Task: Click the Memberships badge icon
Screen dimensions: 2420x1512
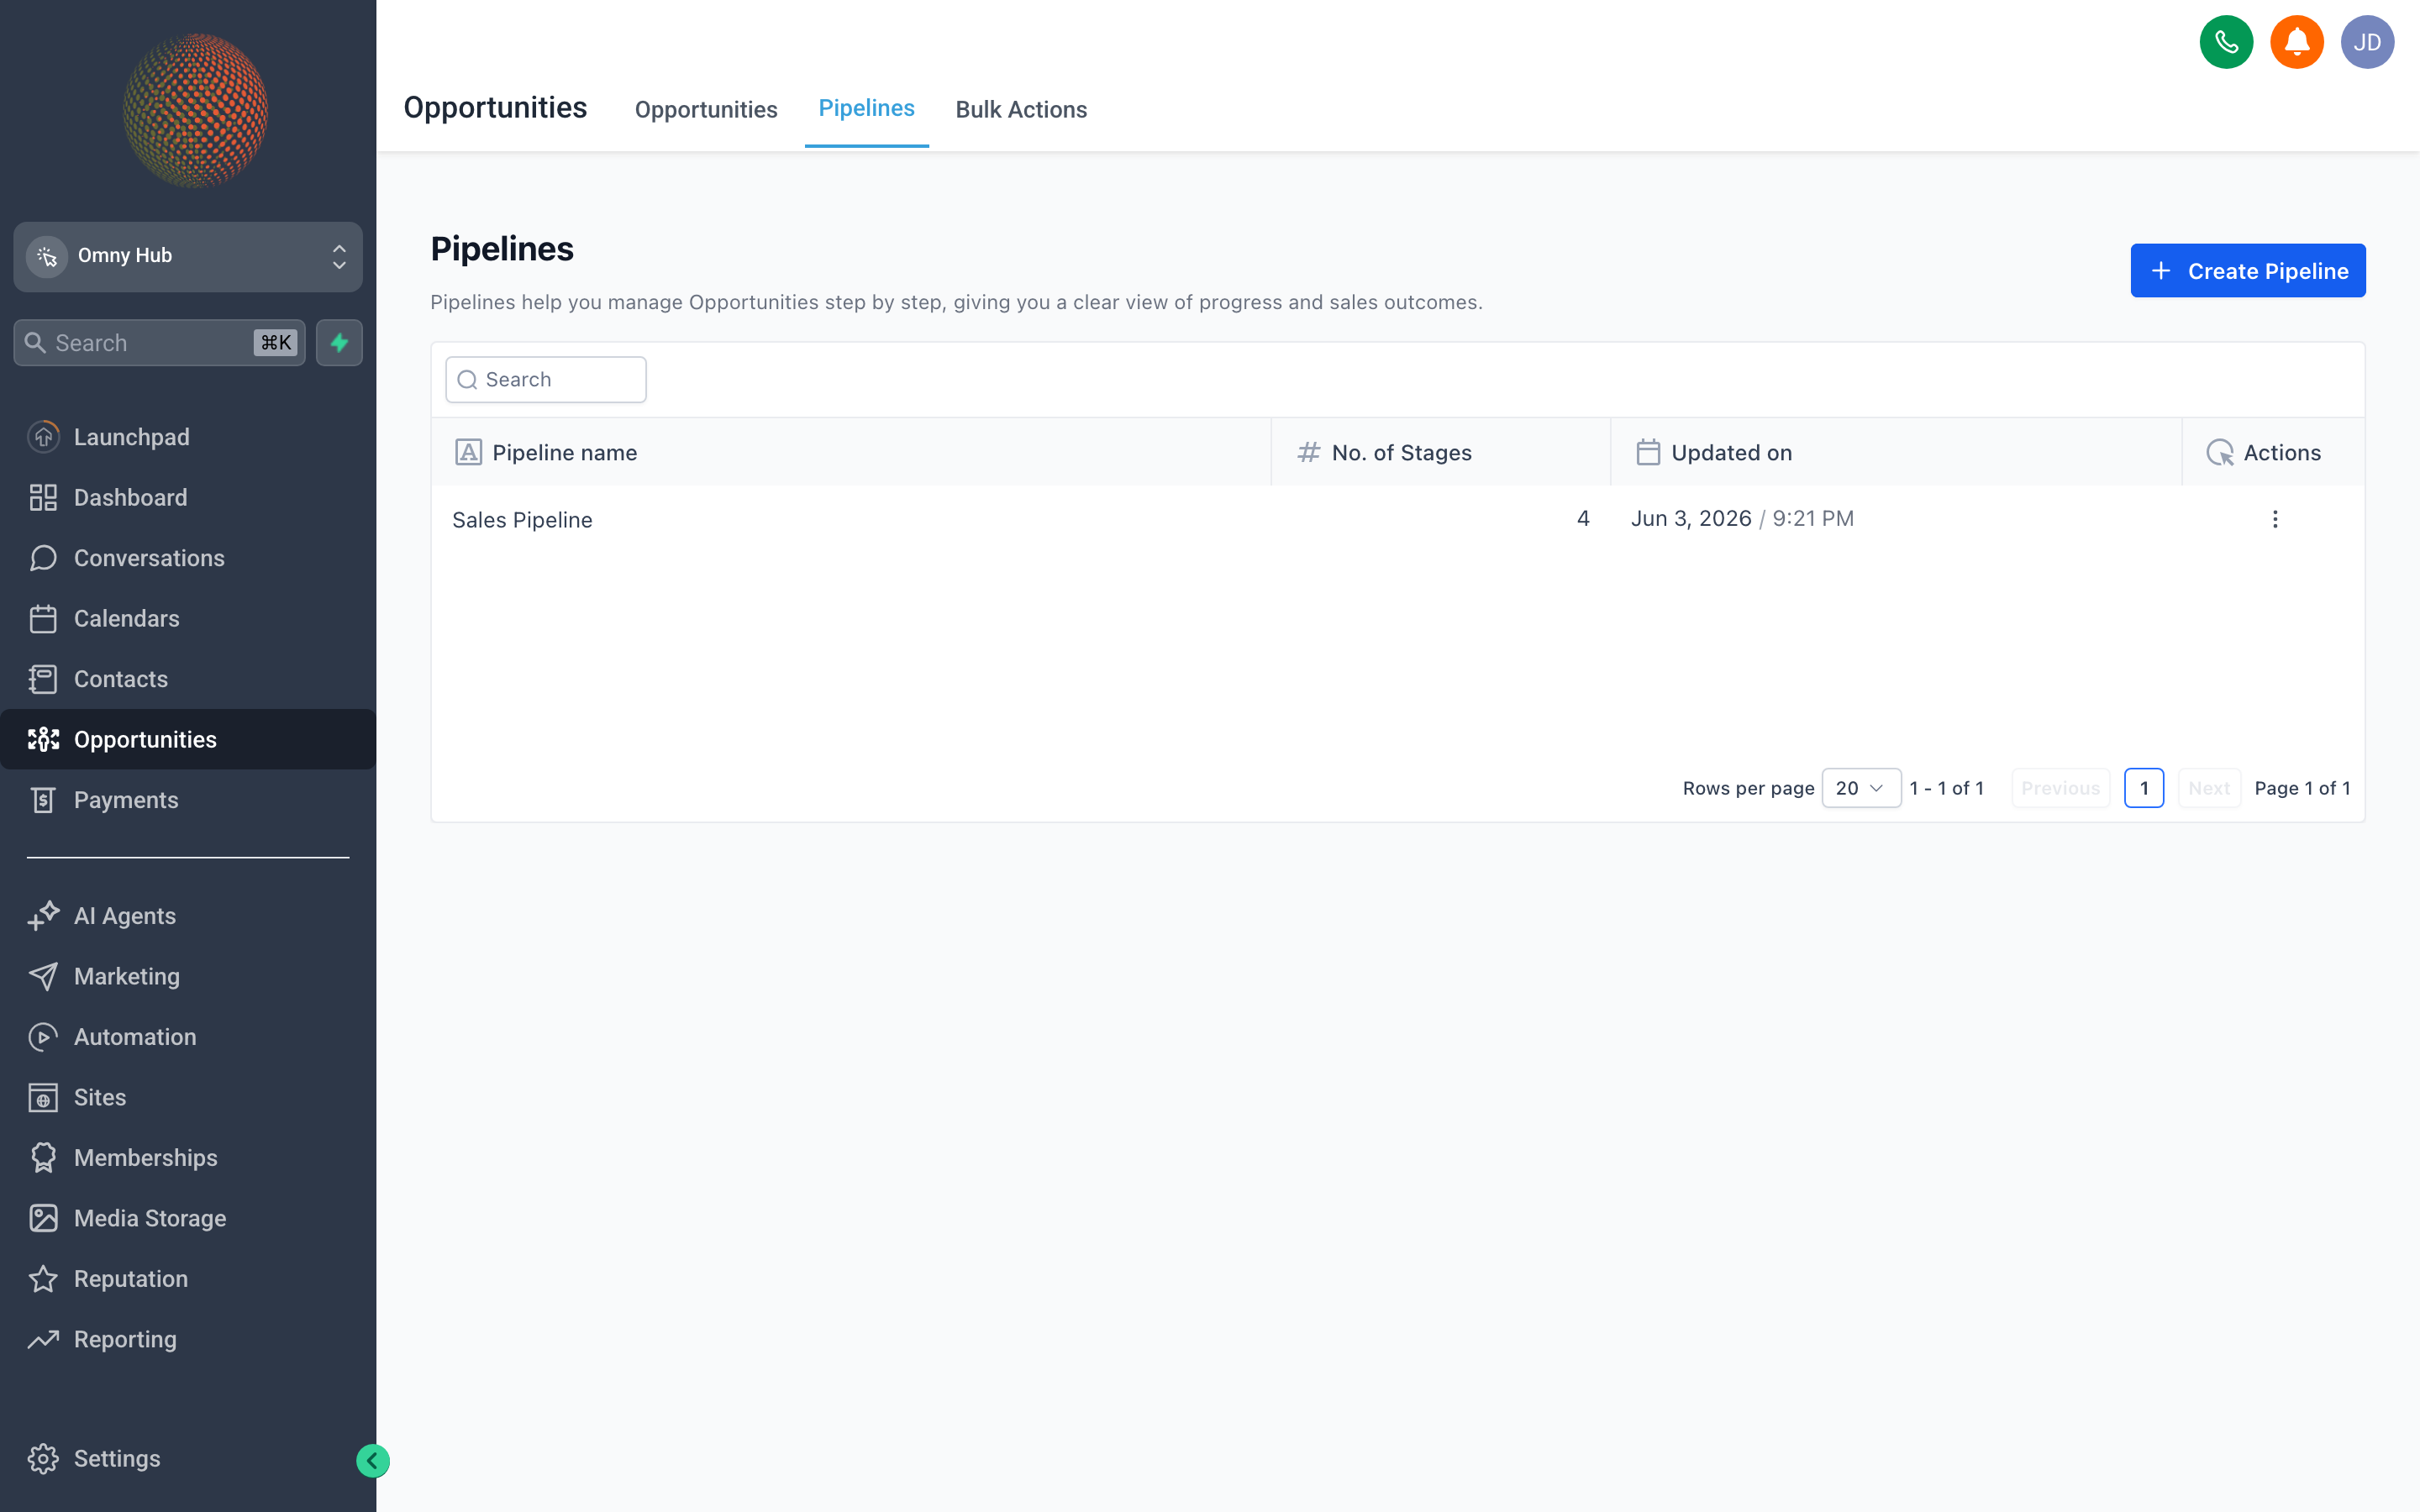Action: point(43,1158)
